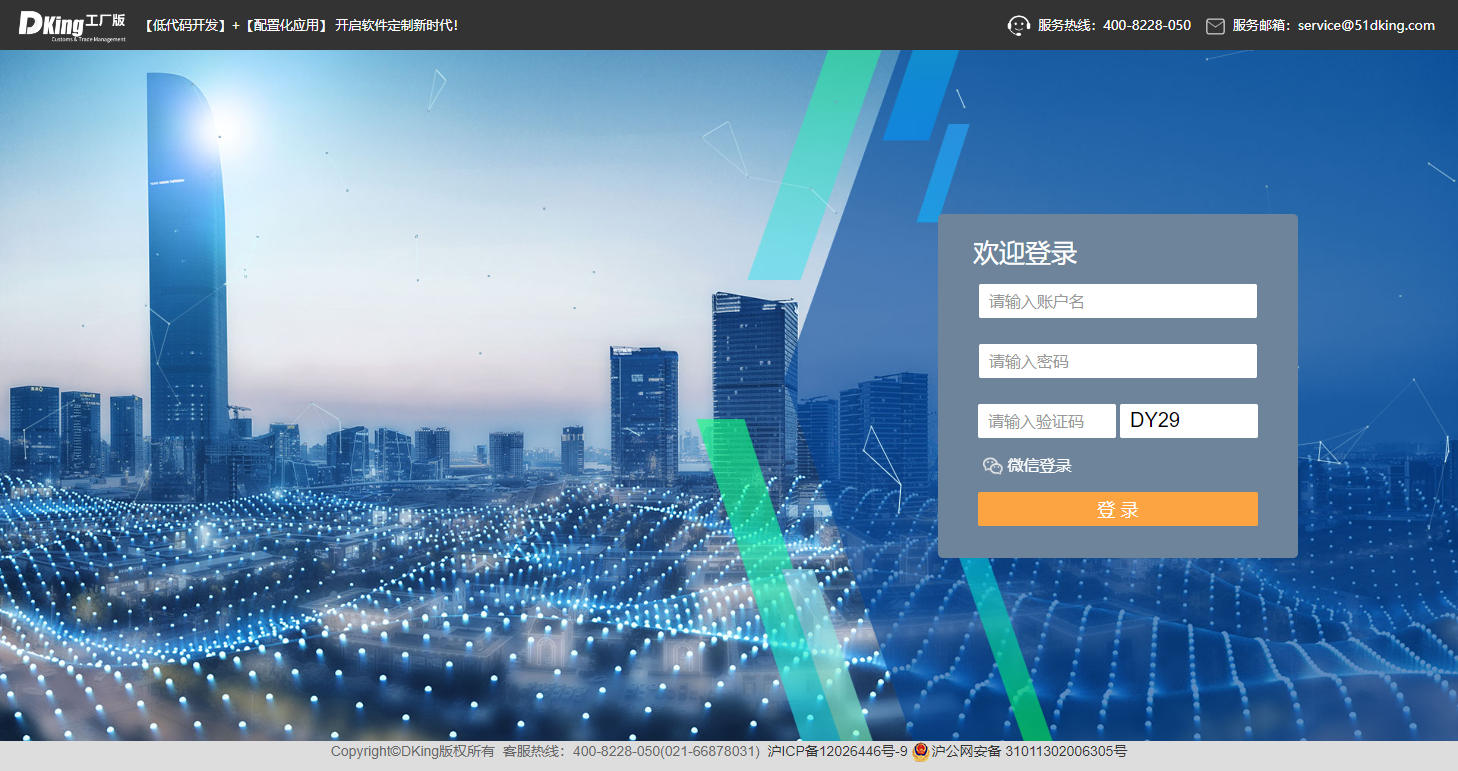Click the 欢迎登录 heading
Image resolution: width=1458 pixels, height=771 pixels.
point(1025,253)
